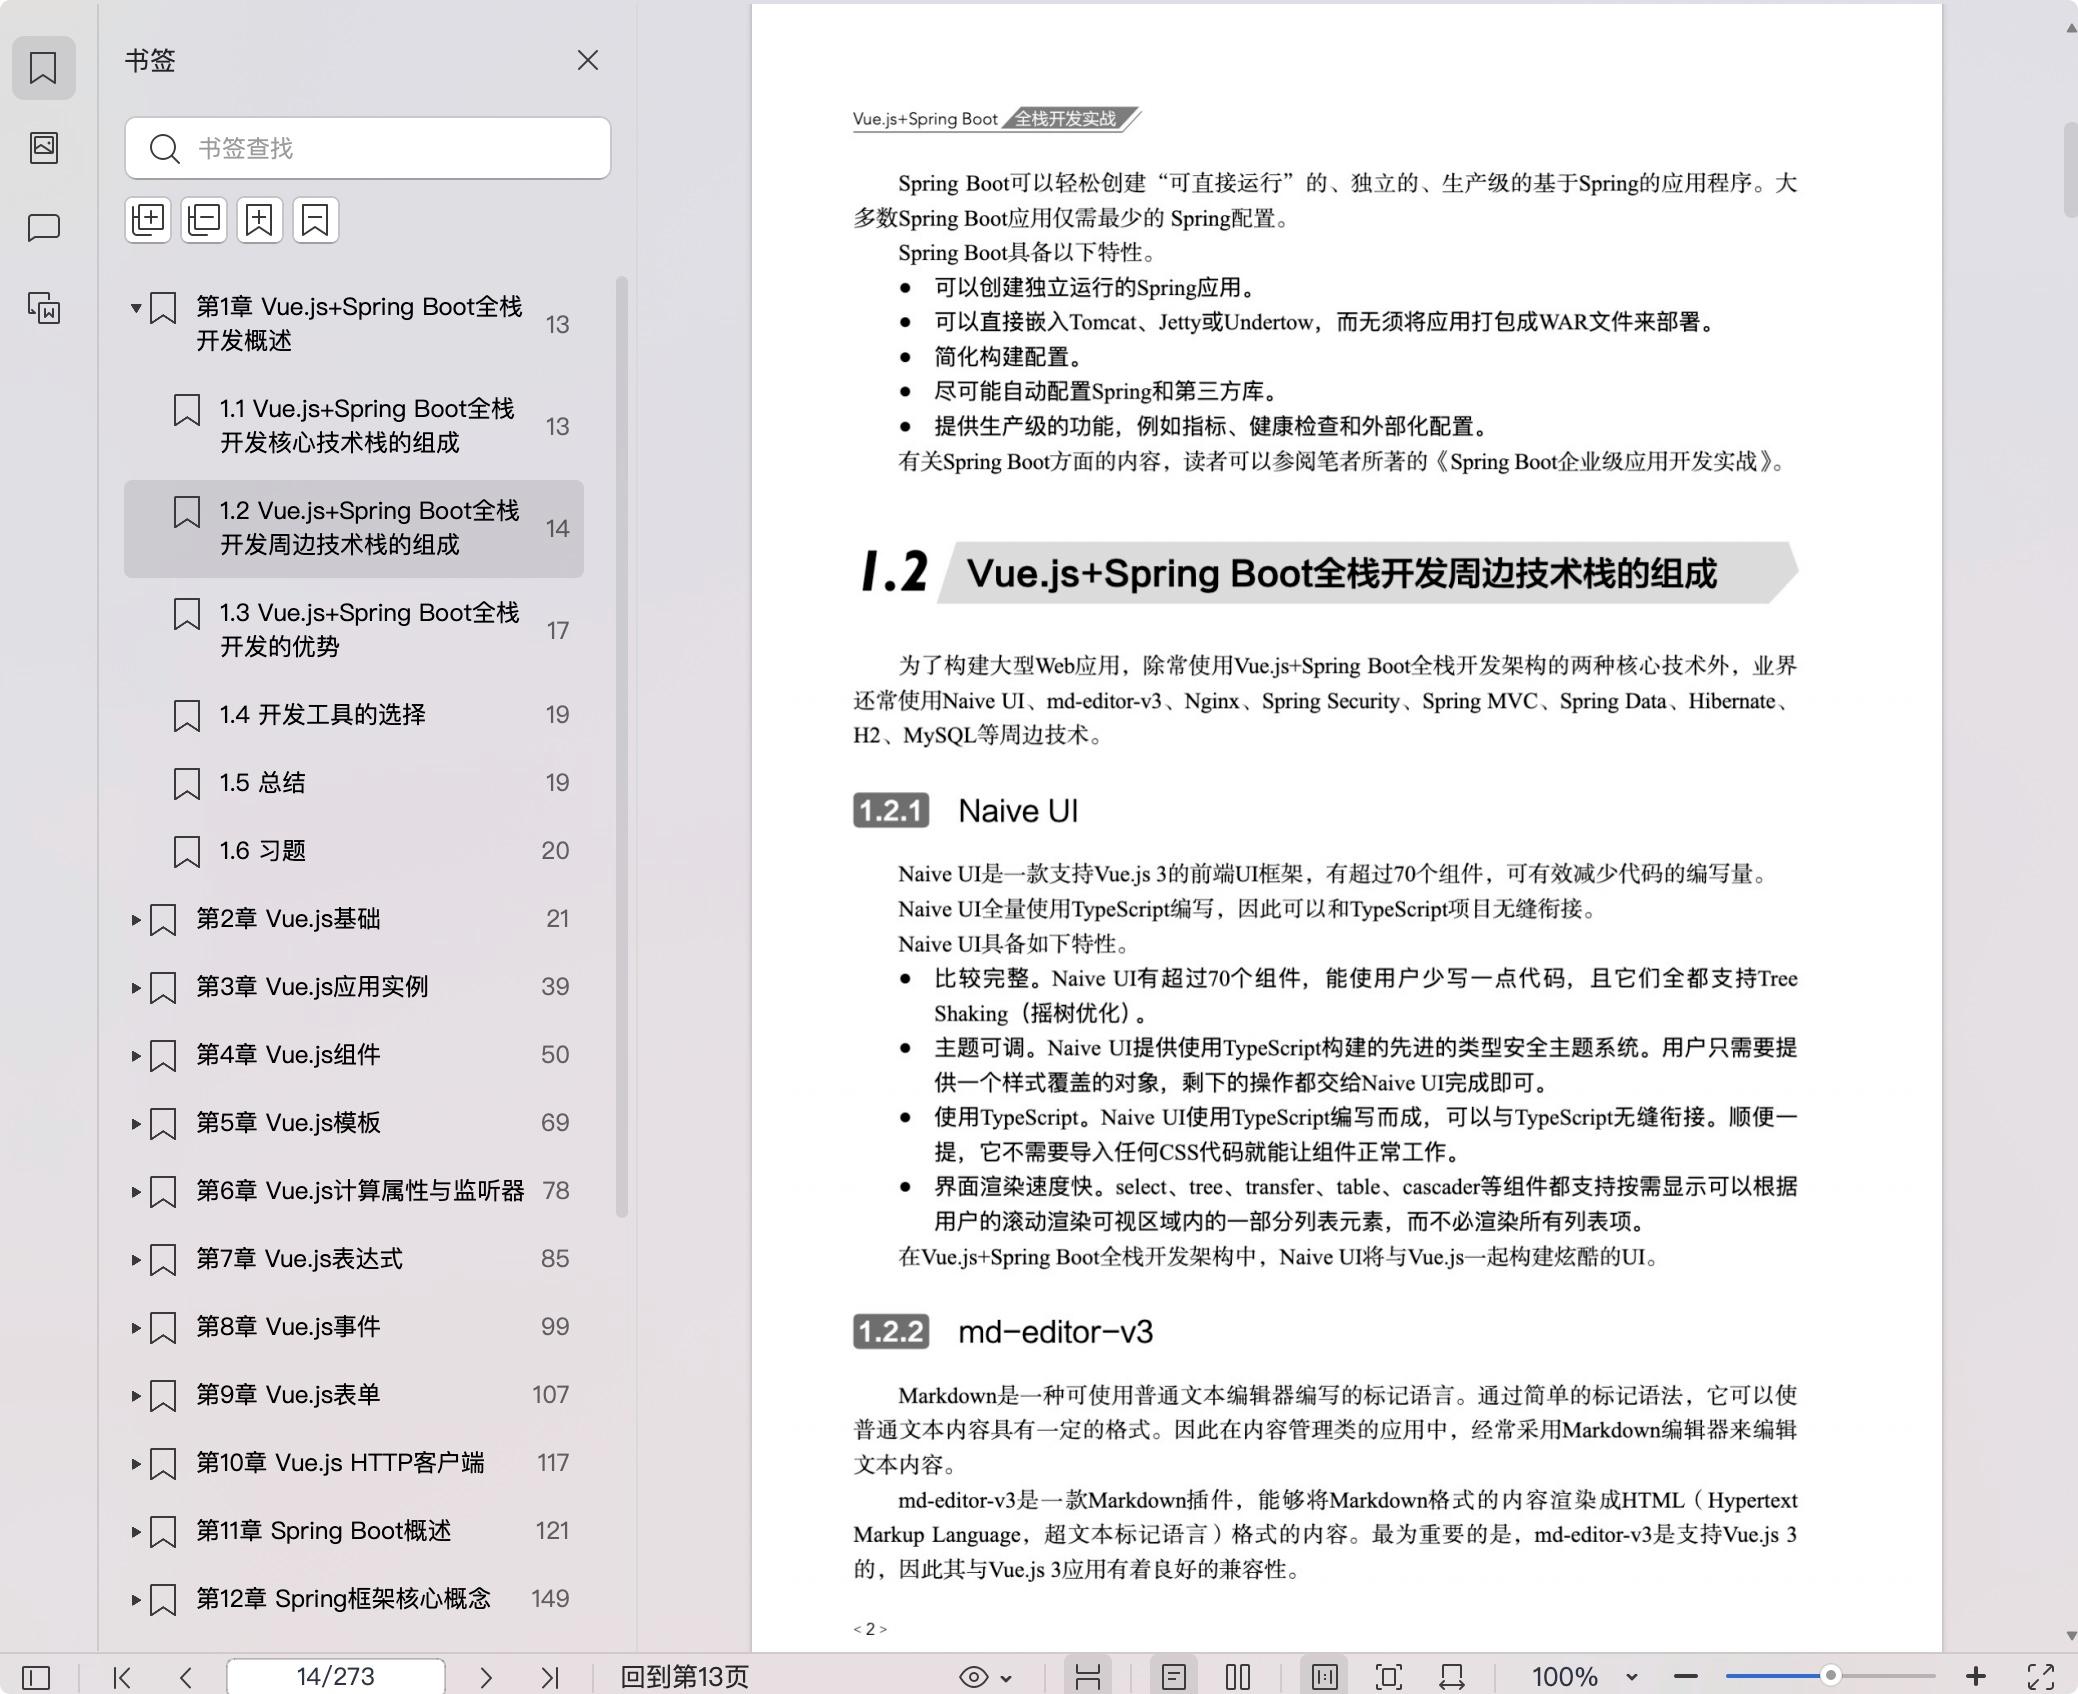Expand 第4章 Vue.js组件
This screenshot has height=1694, width=2078.
point(135,1055)
